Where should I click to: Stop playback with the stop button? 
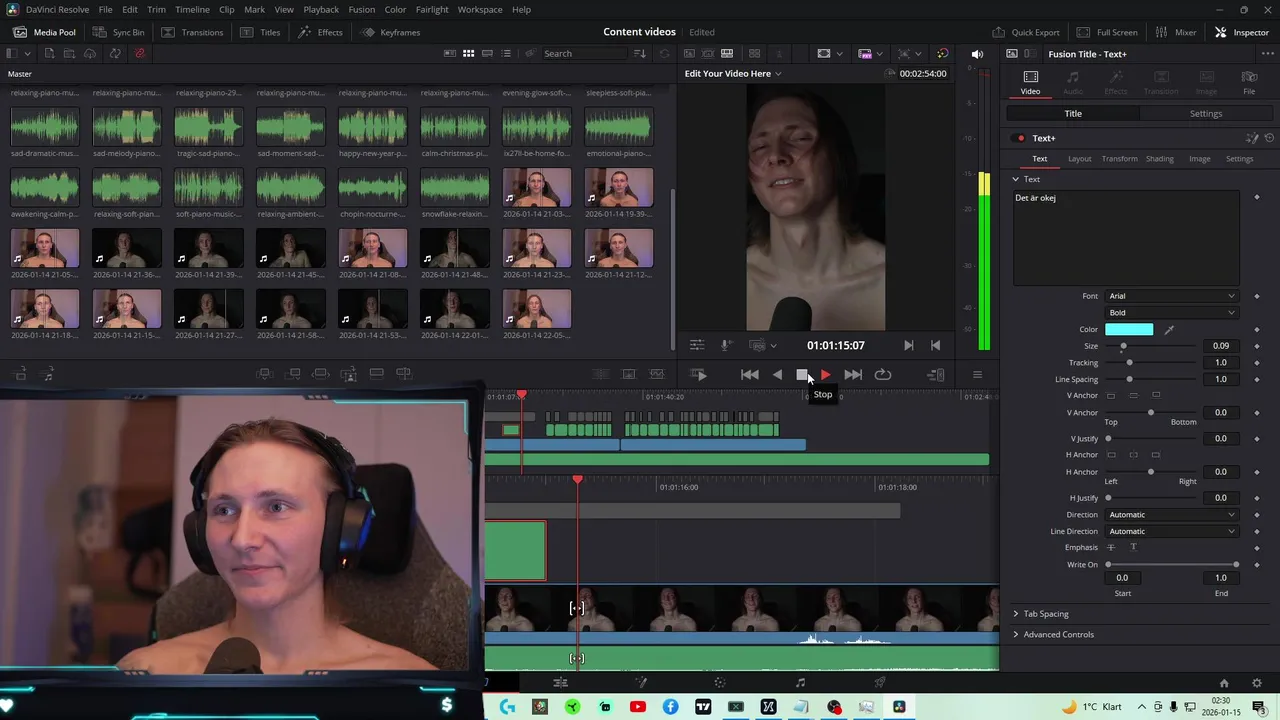click(x=802, y=374)
